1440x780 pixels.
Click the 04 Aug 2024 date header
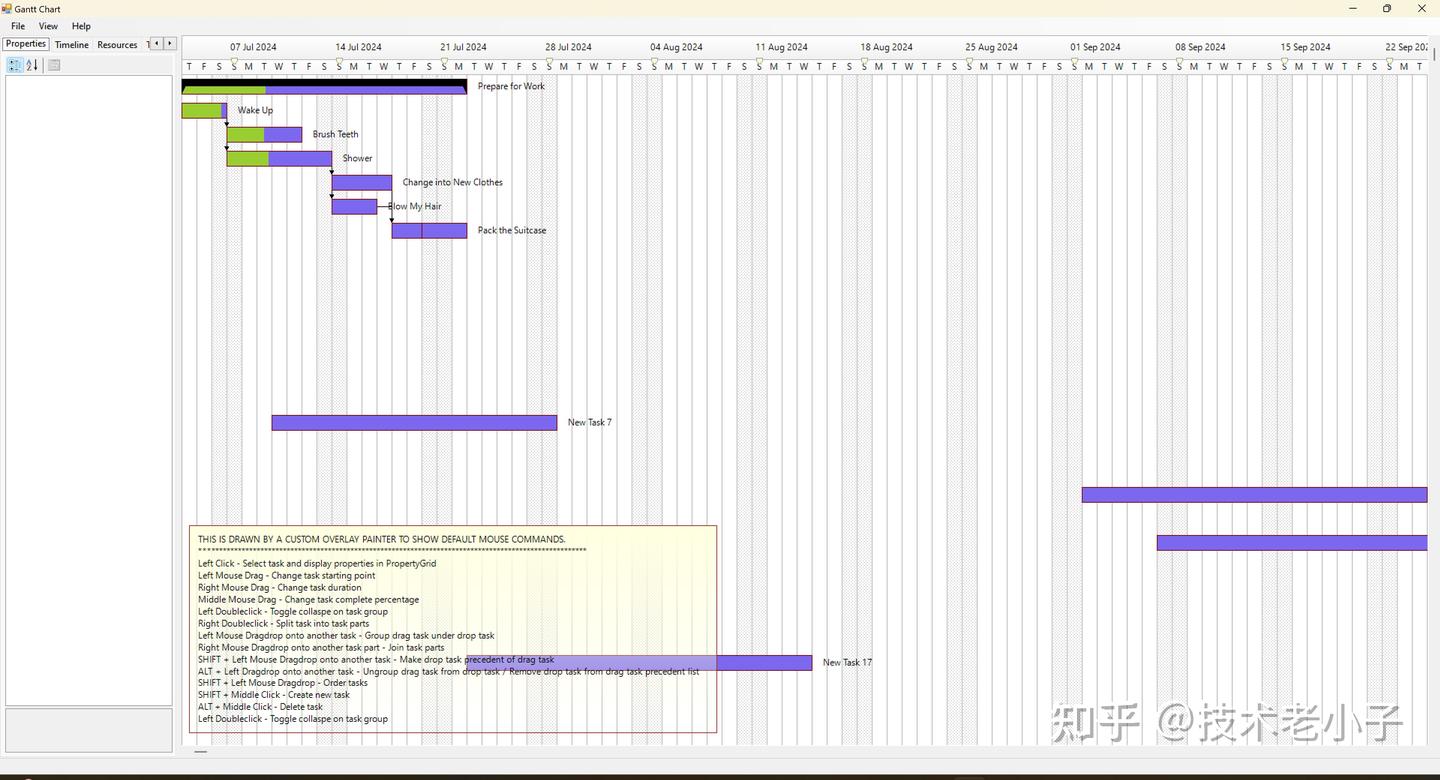pos(675,46)
